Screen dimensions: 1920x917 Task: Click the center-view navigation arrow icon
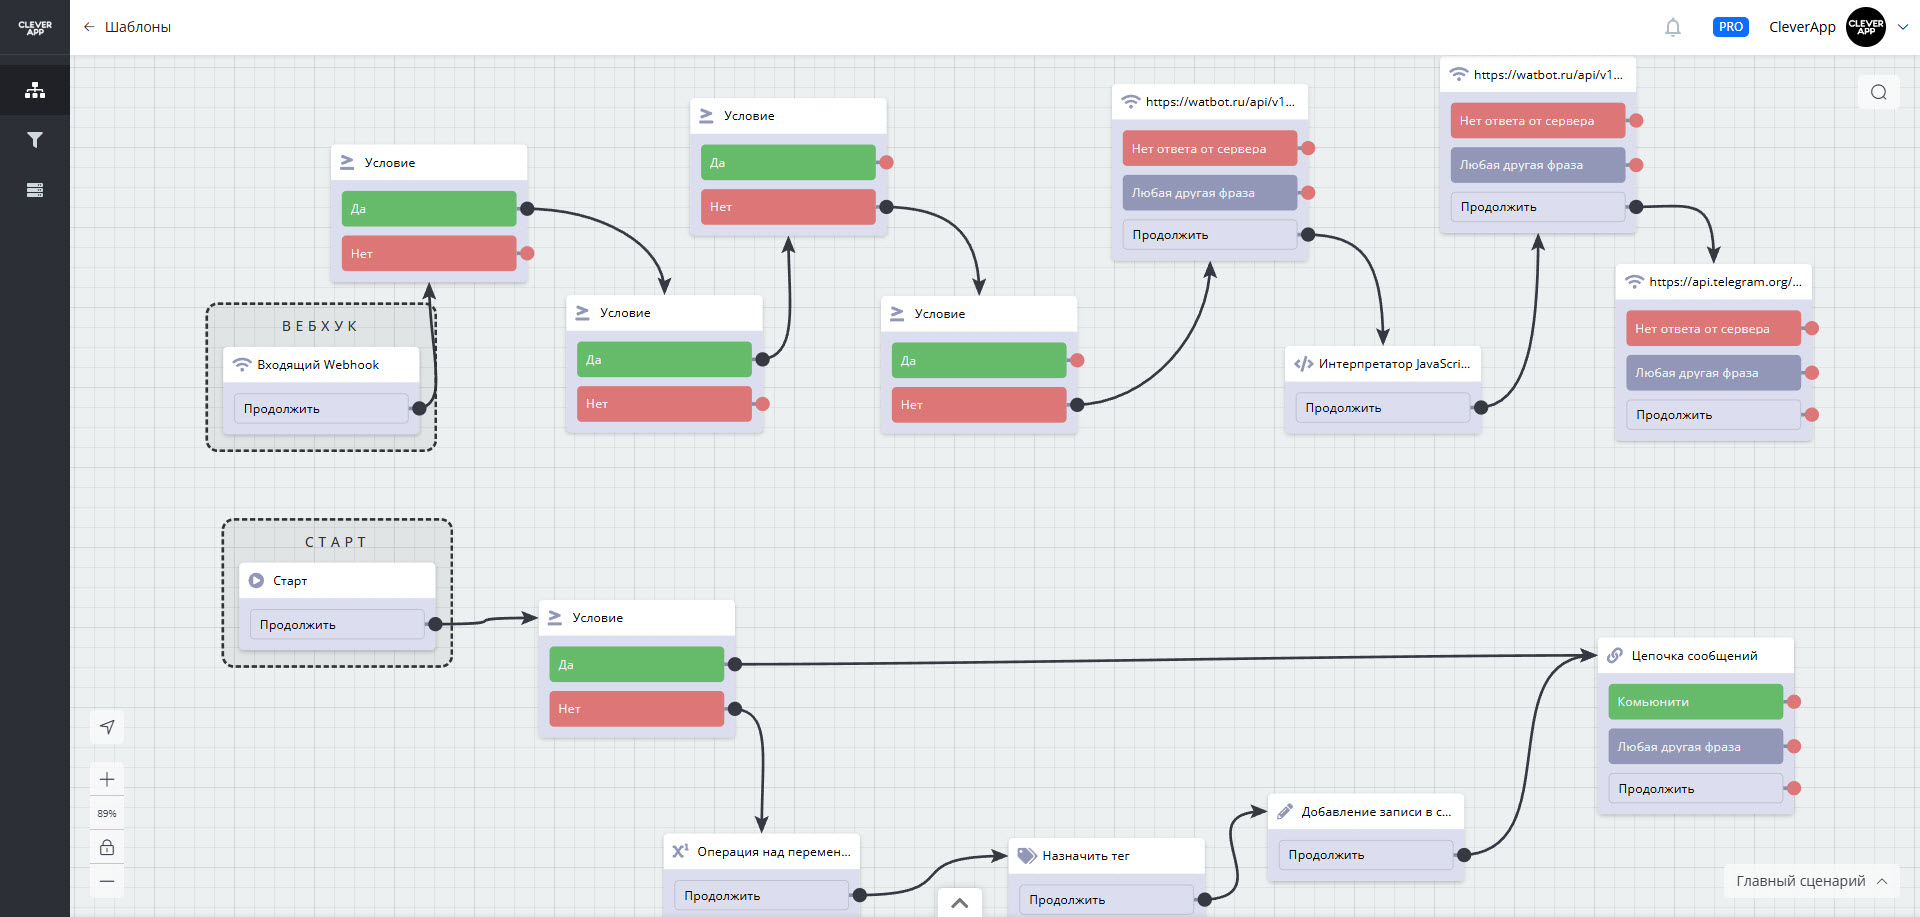point(107,727)
